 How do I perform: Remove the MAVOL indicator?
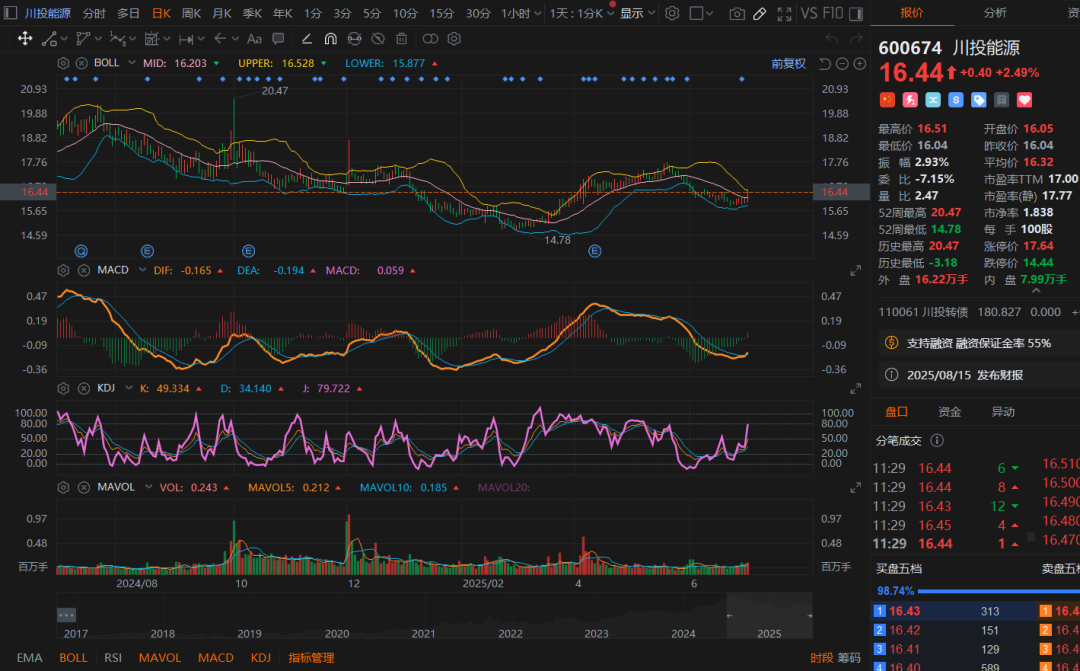pyautogui.click(x=84, y=488)
